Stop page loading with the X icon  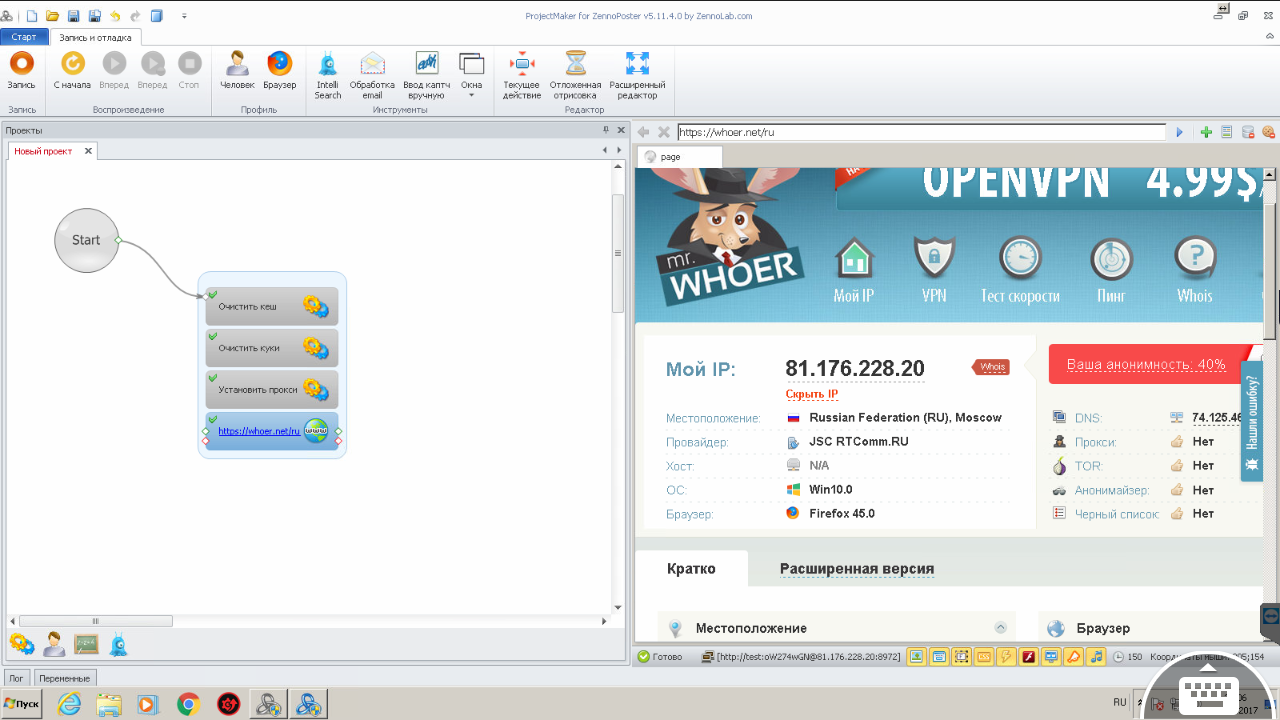(663, 132)
